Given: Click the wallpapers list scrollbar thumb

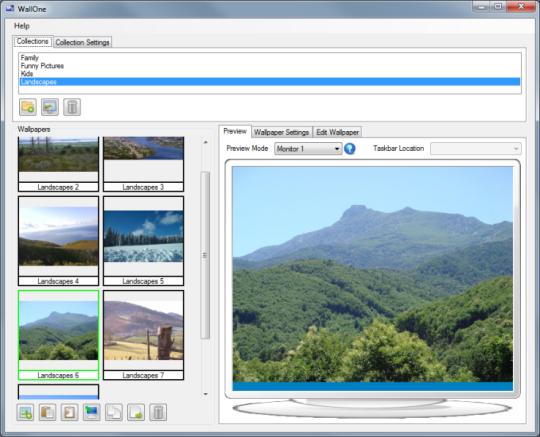Looking at the screenshot, I should [205, 255].
